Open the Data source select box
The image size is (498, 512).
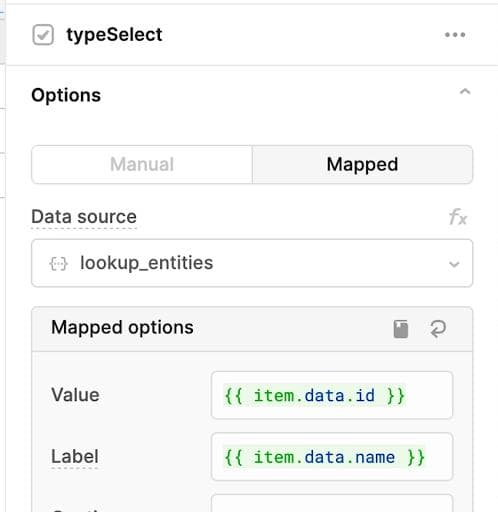coord(252,263)
